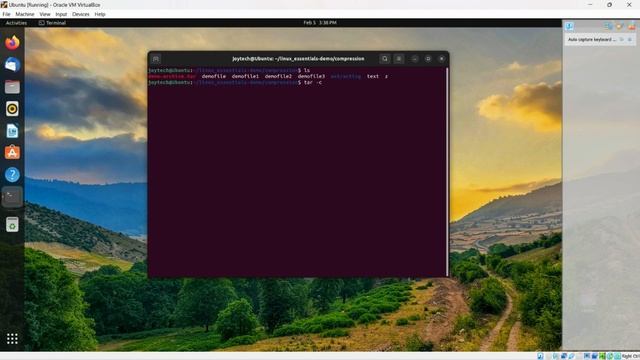
Task: Open Thunderbird mail from the dock
Action: 12,64
